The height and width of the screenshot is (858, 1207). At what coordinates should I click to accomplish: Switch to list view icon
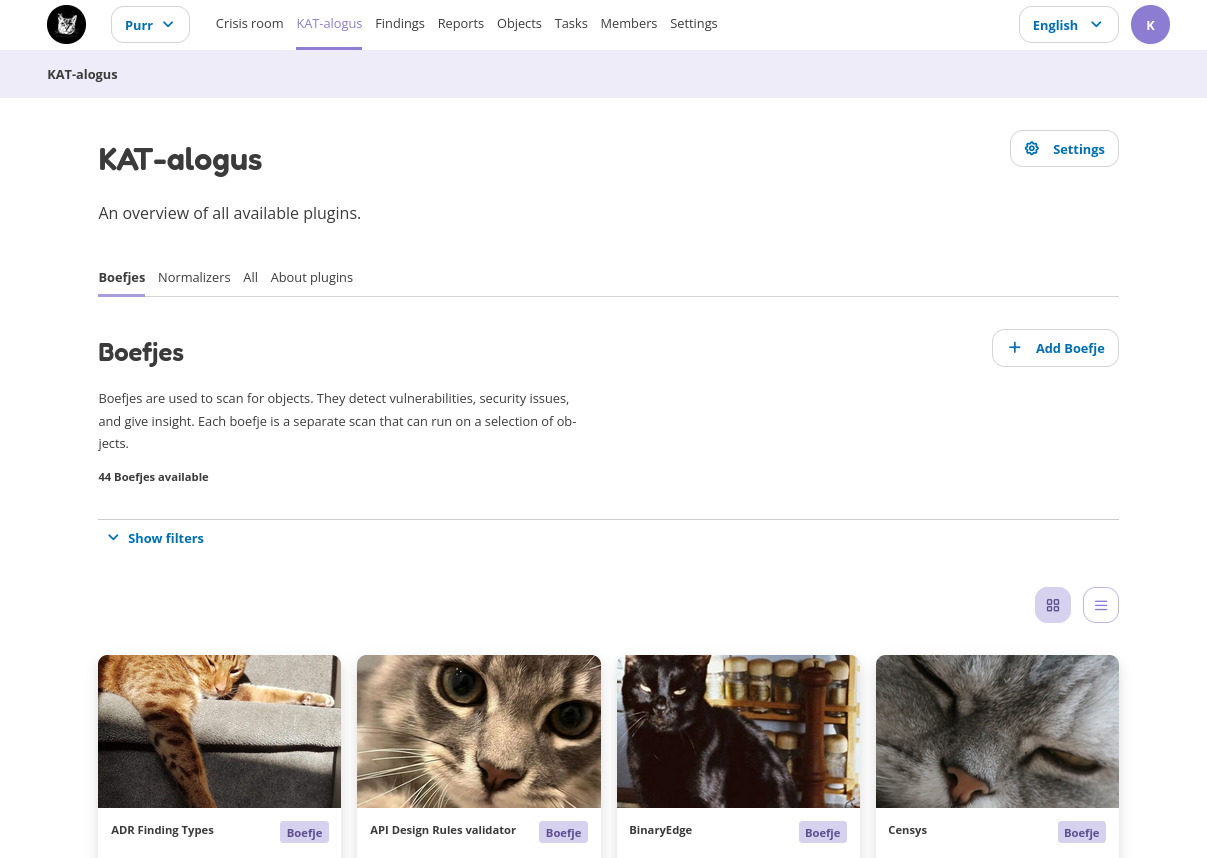pyautogui.click(x=1101, y=605)
